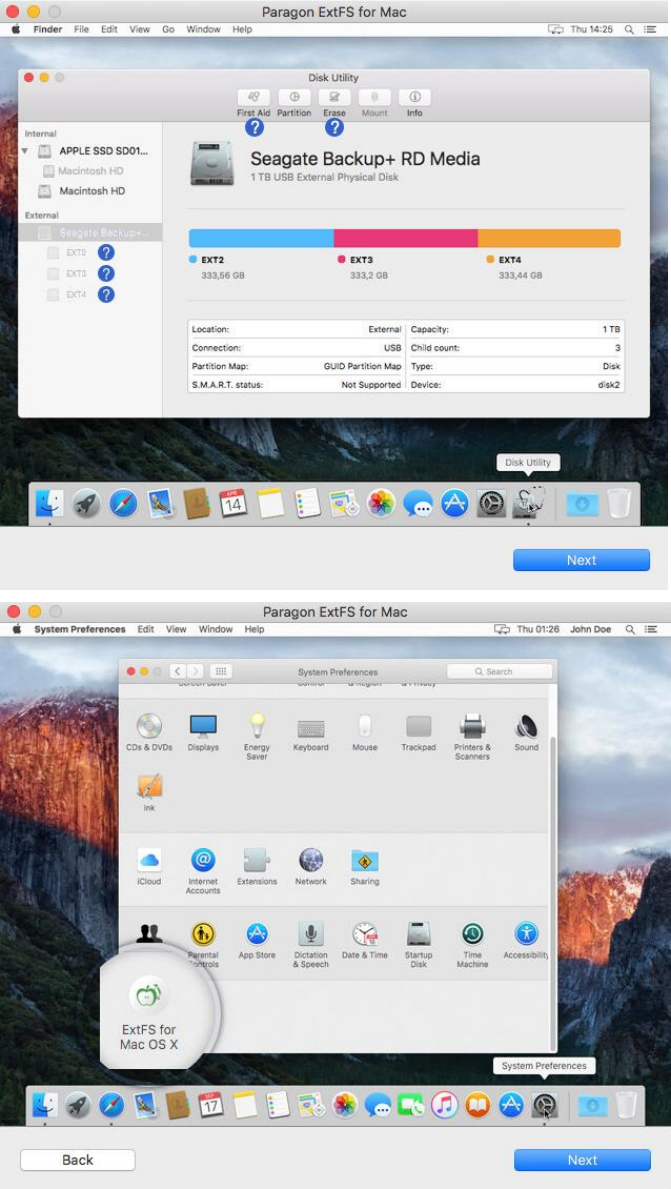Click Next beside the Back button
Viewport: 671px width, 1189px height.
(582, 1160)
